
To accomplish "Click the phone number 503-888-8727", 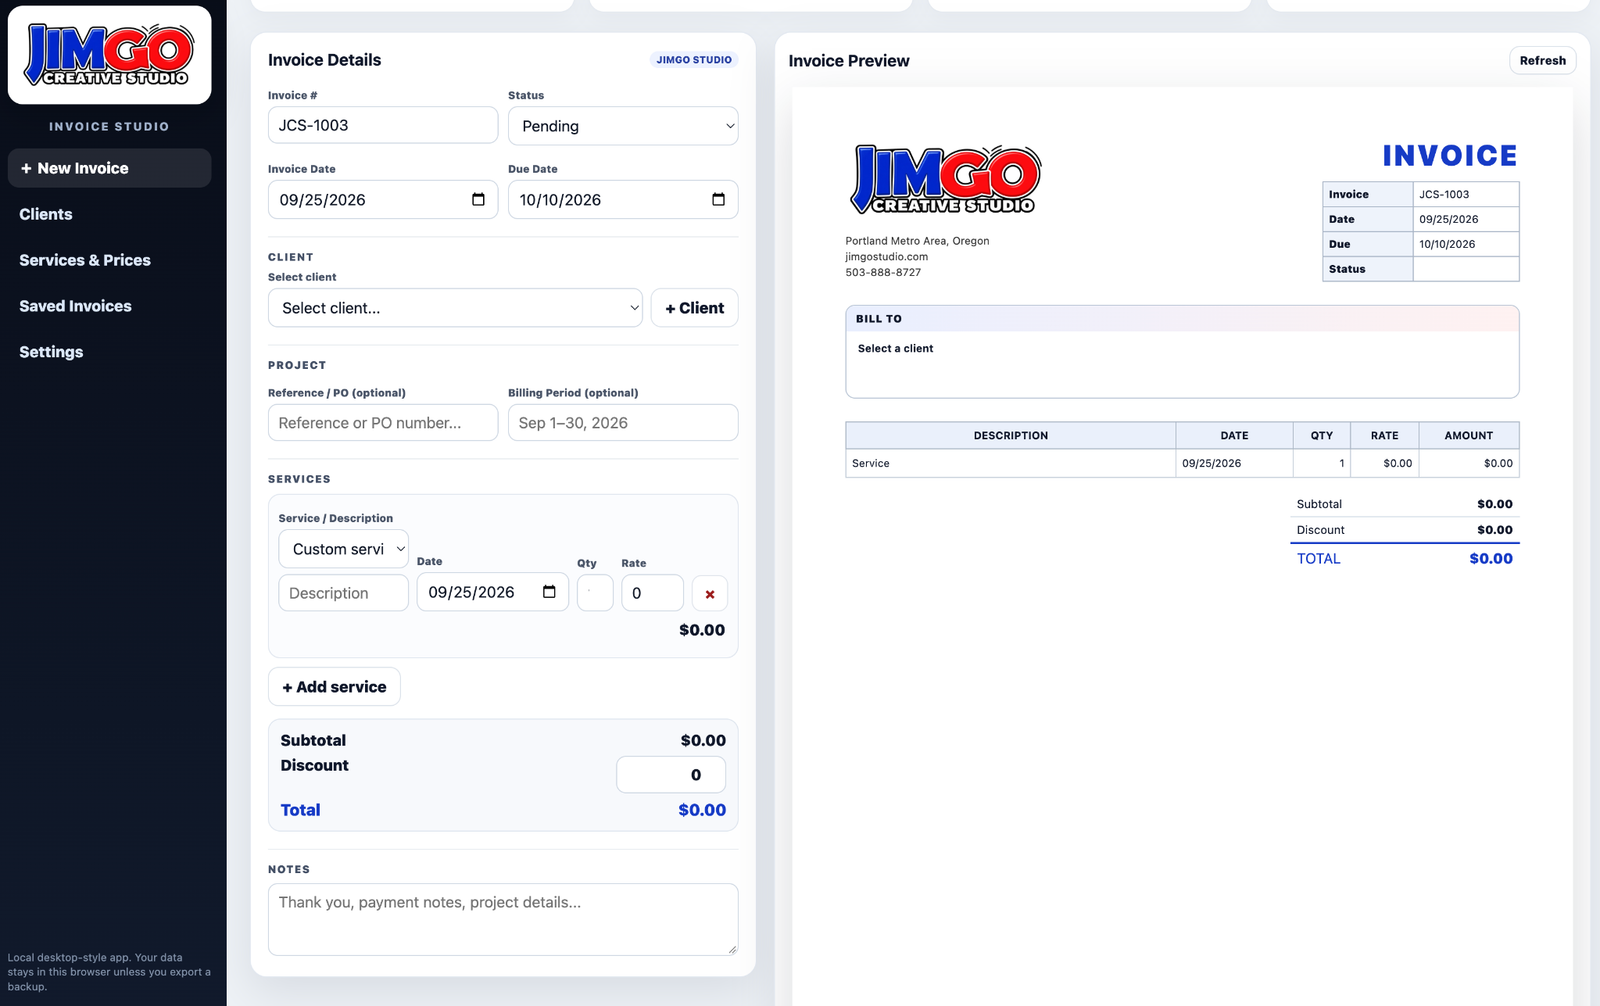I will [x=883, y=272].
